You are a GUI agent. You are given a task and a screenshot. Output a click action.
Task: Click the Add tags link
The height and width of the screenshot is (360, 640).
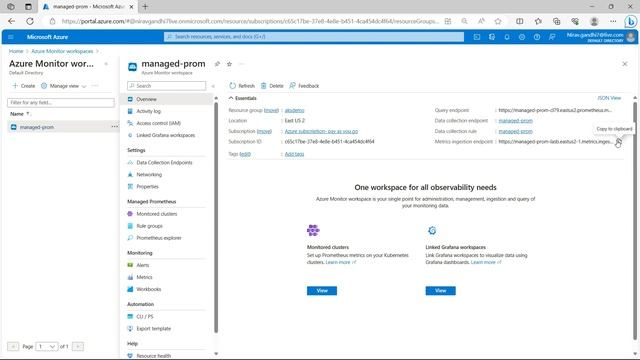click(294, 154)
